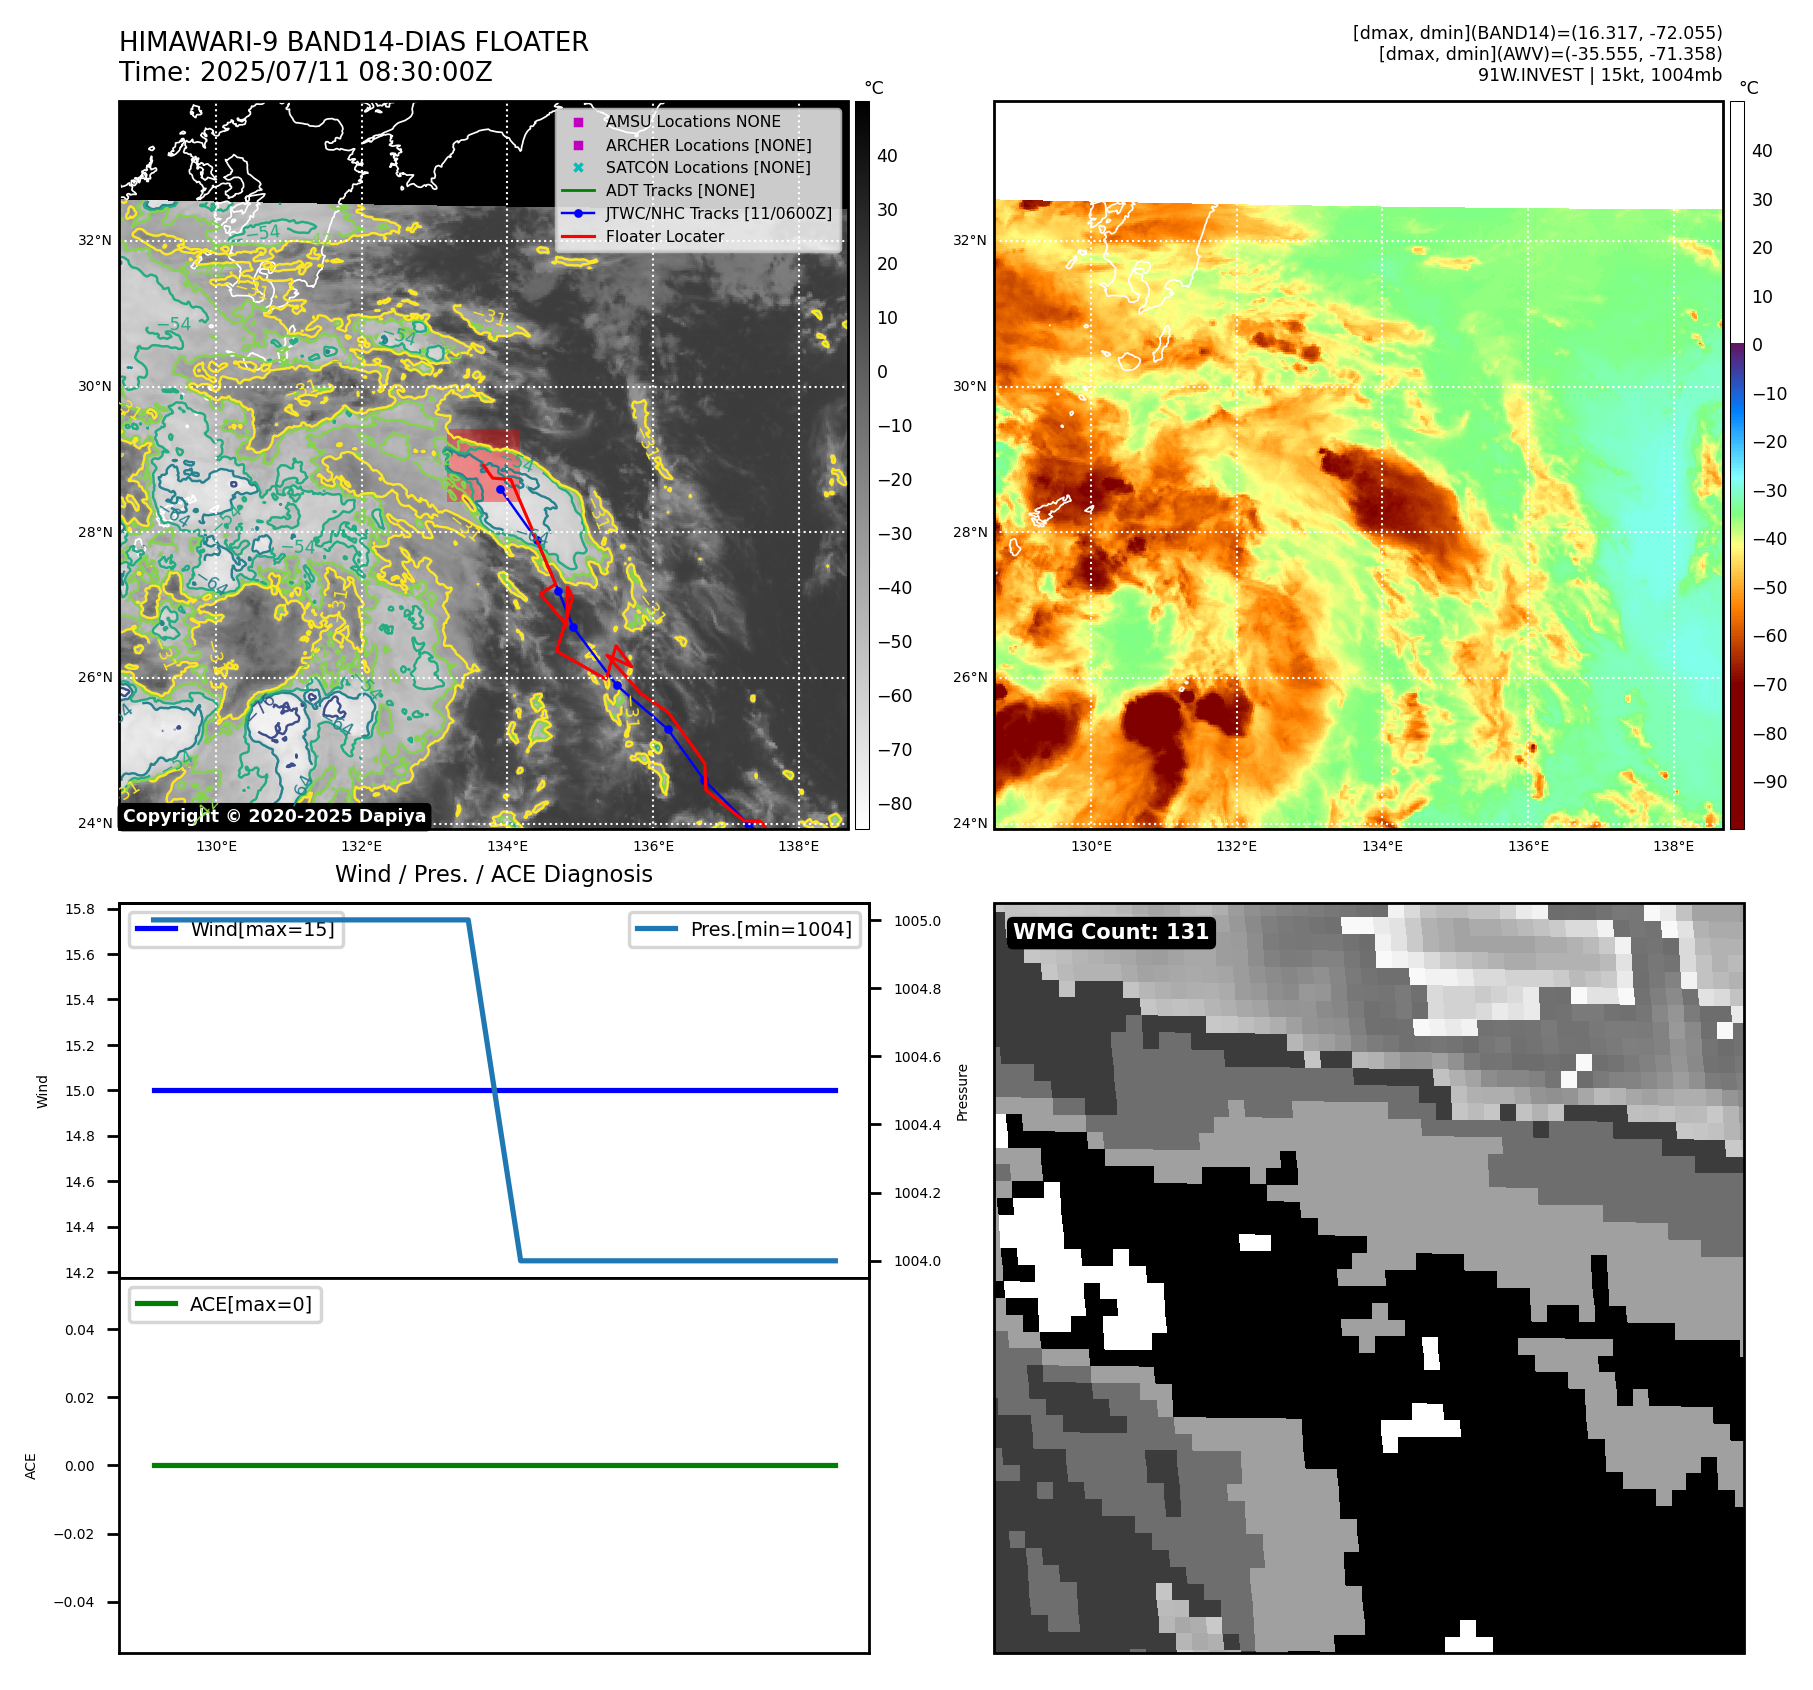The height and width of the screenshot is (1690, 1813).
Task: Click the magenta square marker beside ARCHER Locations
Action: pyautogui.click(x=578, y=145)
